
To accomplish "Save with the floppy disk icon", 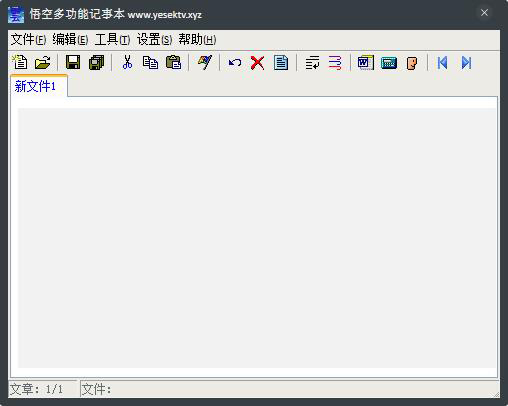I will 73,62.
